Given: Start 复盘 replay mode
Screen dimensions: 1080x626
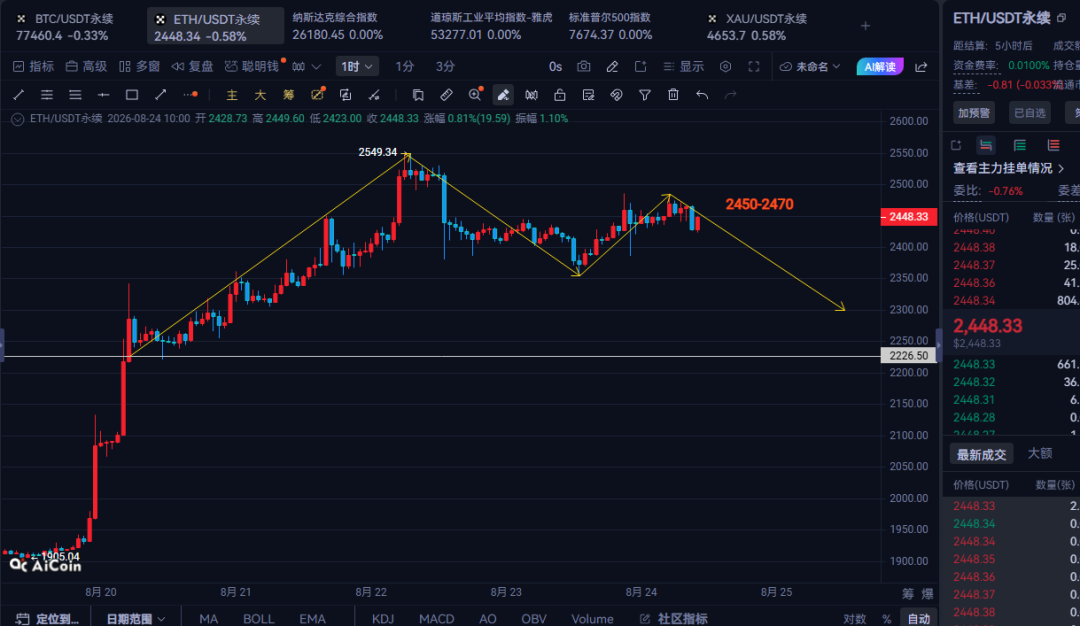Looking at the screenshot, I should (x=192, y=66).
